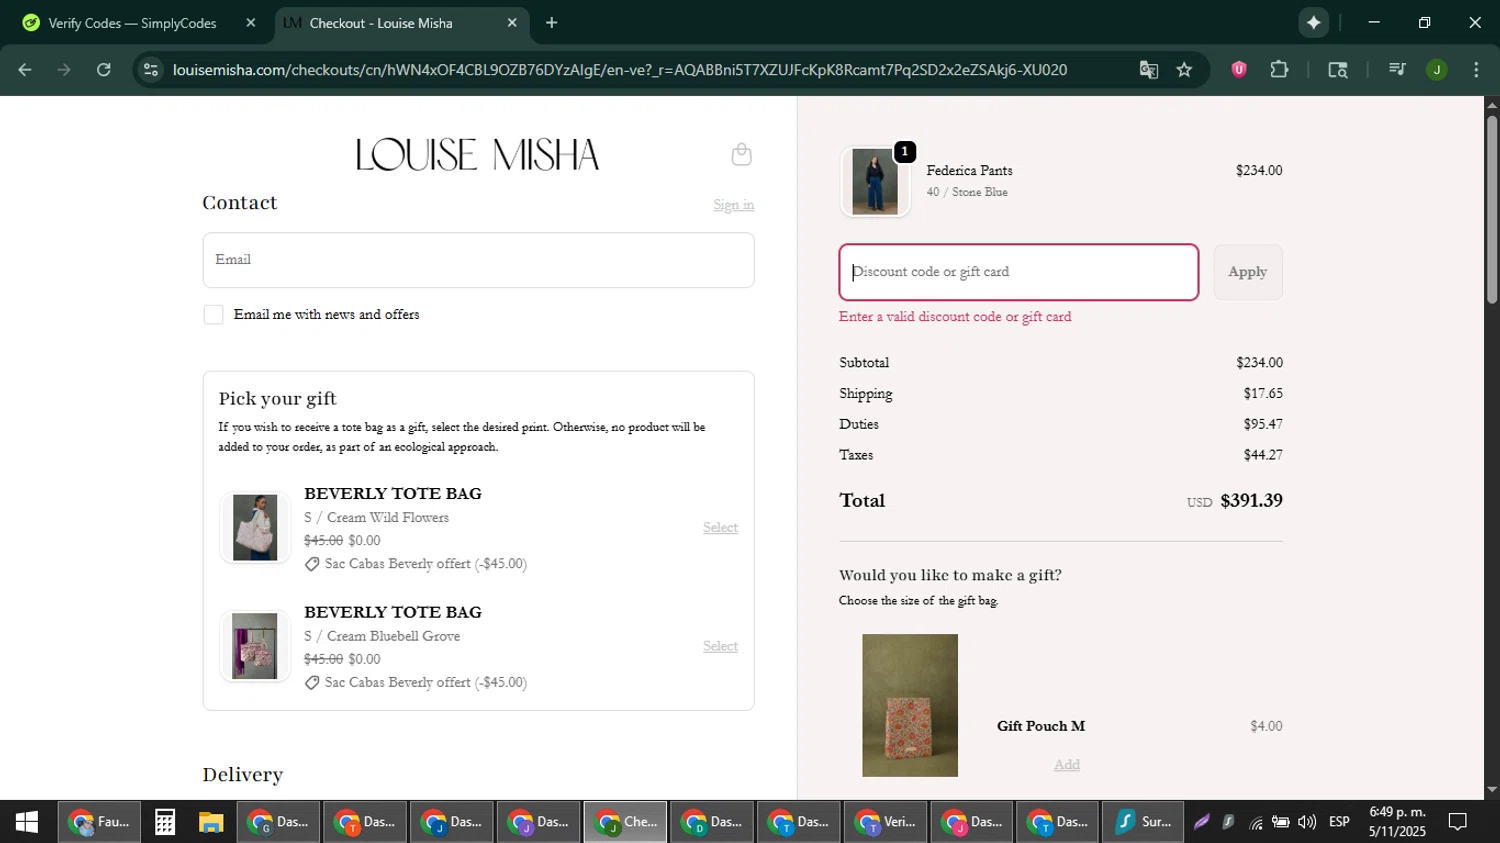Close the Verify Codes SimplyCodes tab
Viewport: 1500px width, 843px height.
point(251,23)
